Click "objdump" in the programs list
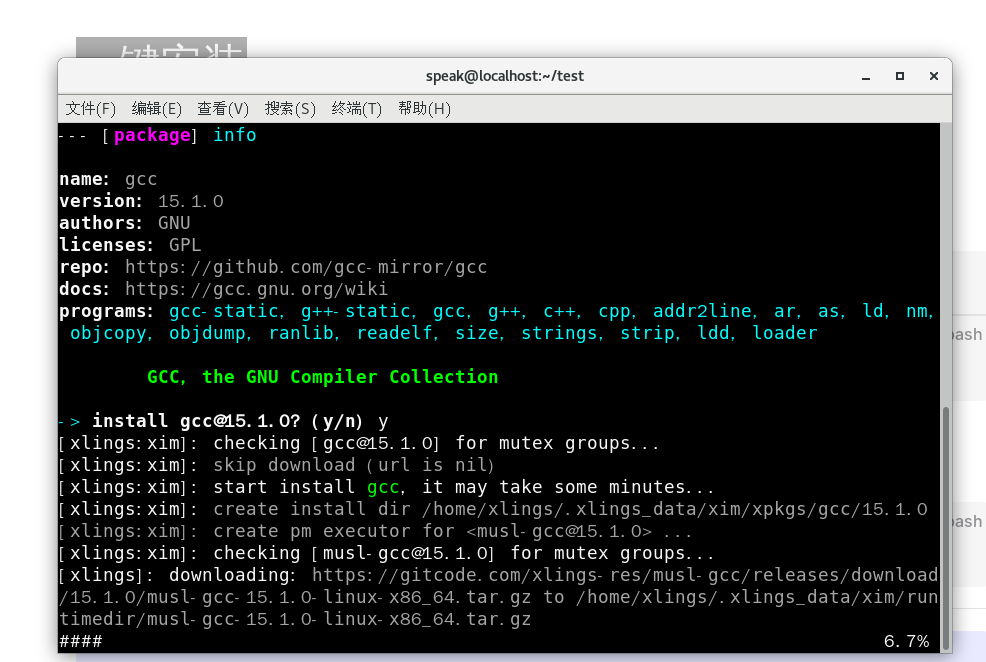 [x=207, y=333]
